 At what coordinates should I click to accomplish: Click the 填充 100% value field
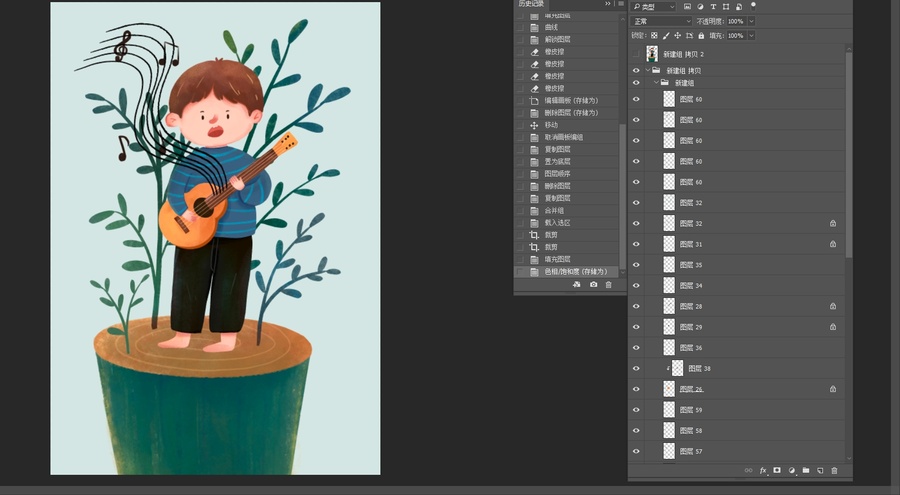736,36
